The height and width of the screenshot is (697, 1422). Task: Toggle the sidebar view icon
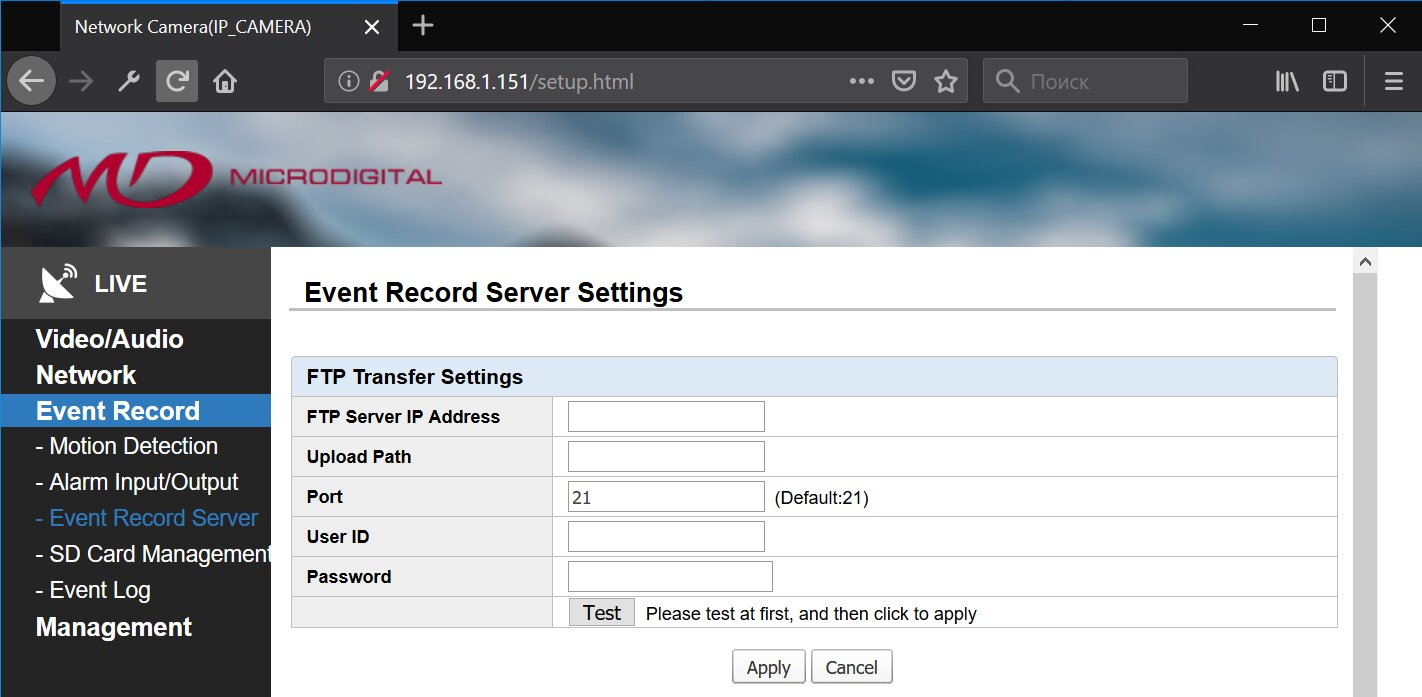(1335, 82)
